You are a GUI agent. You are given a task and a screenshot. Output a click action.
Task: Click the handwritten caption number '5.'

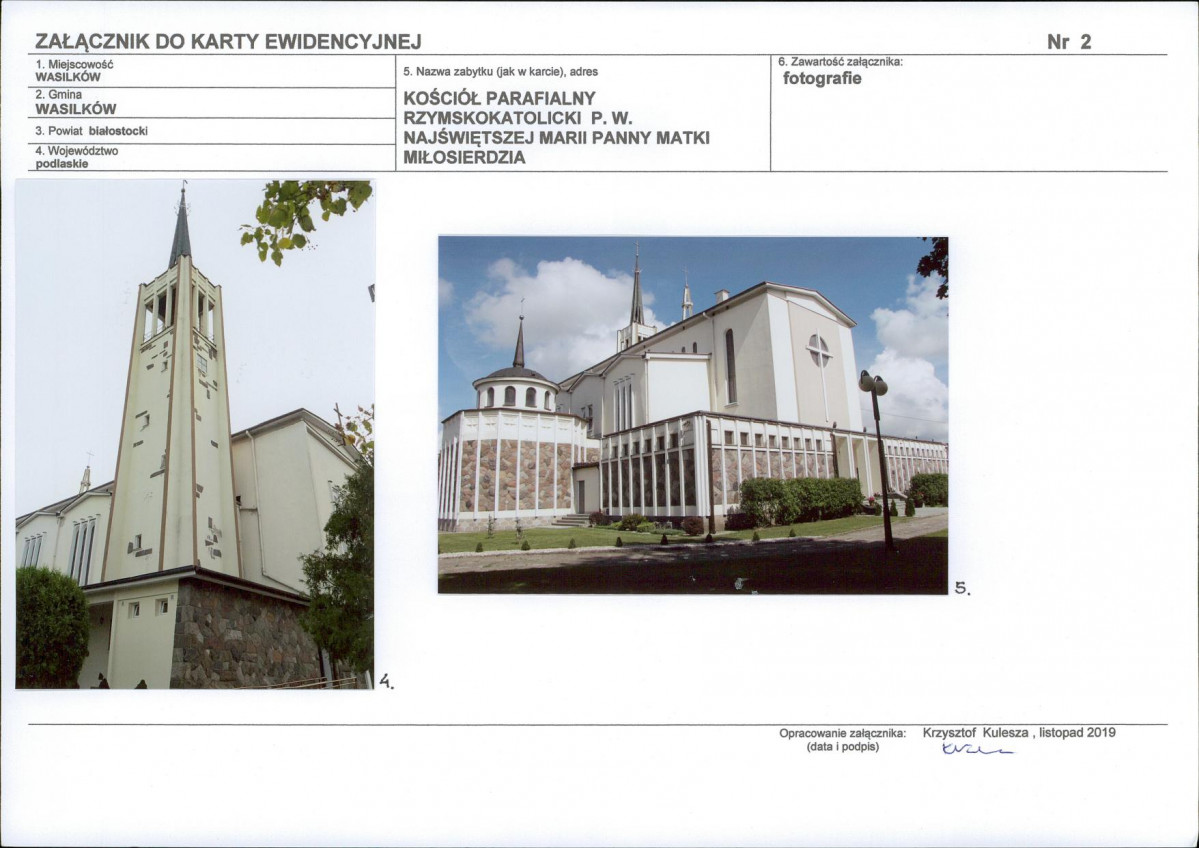click(962, 589)
